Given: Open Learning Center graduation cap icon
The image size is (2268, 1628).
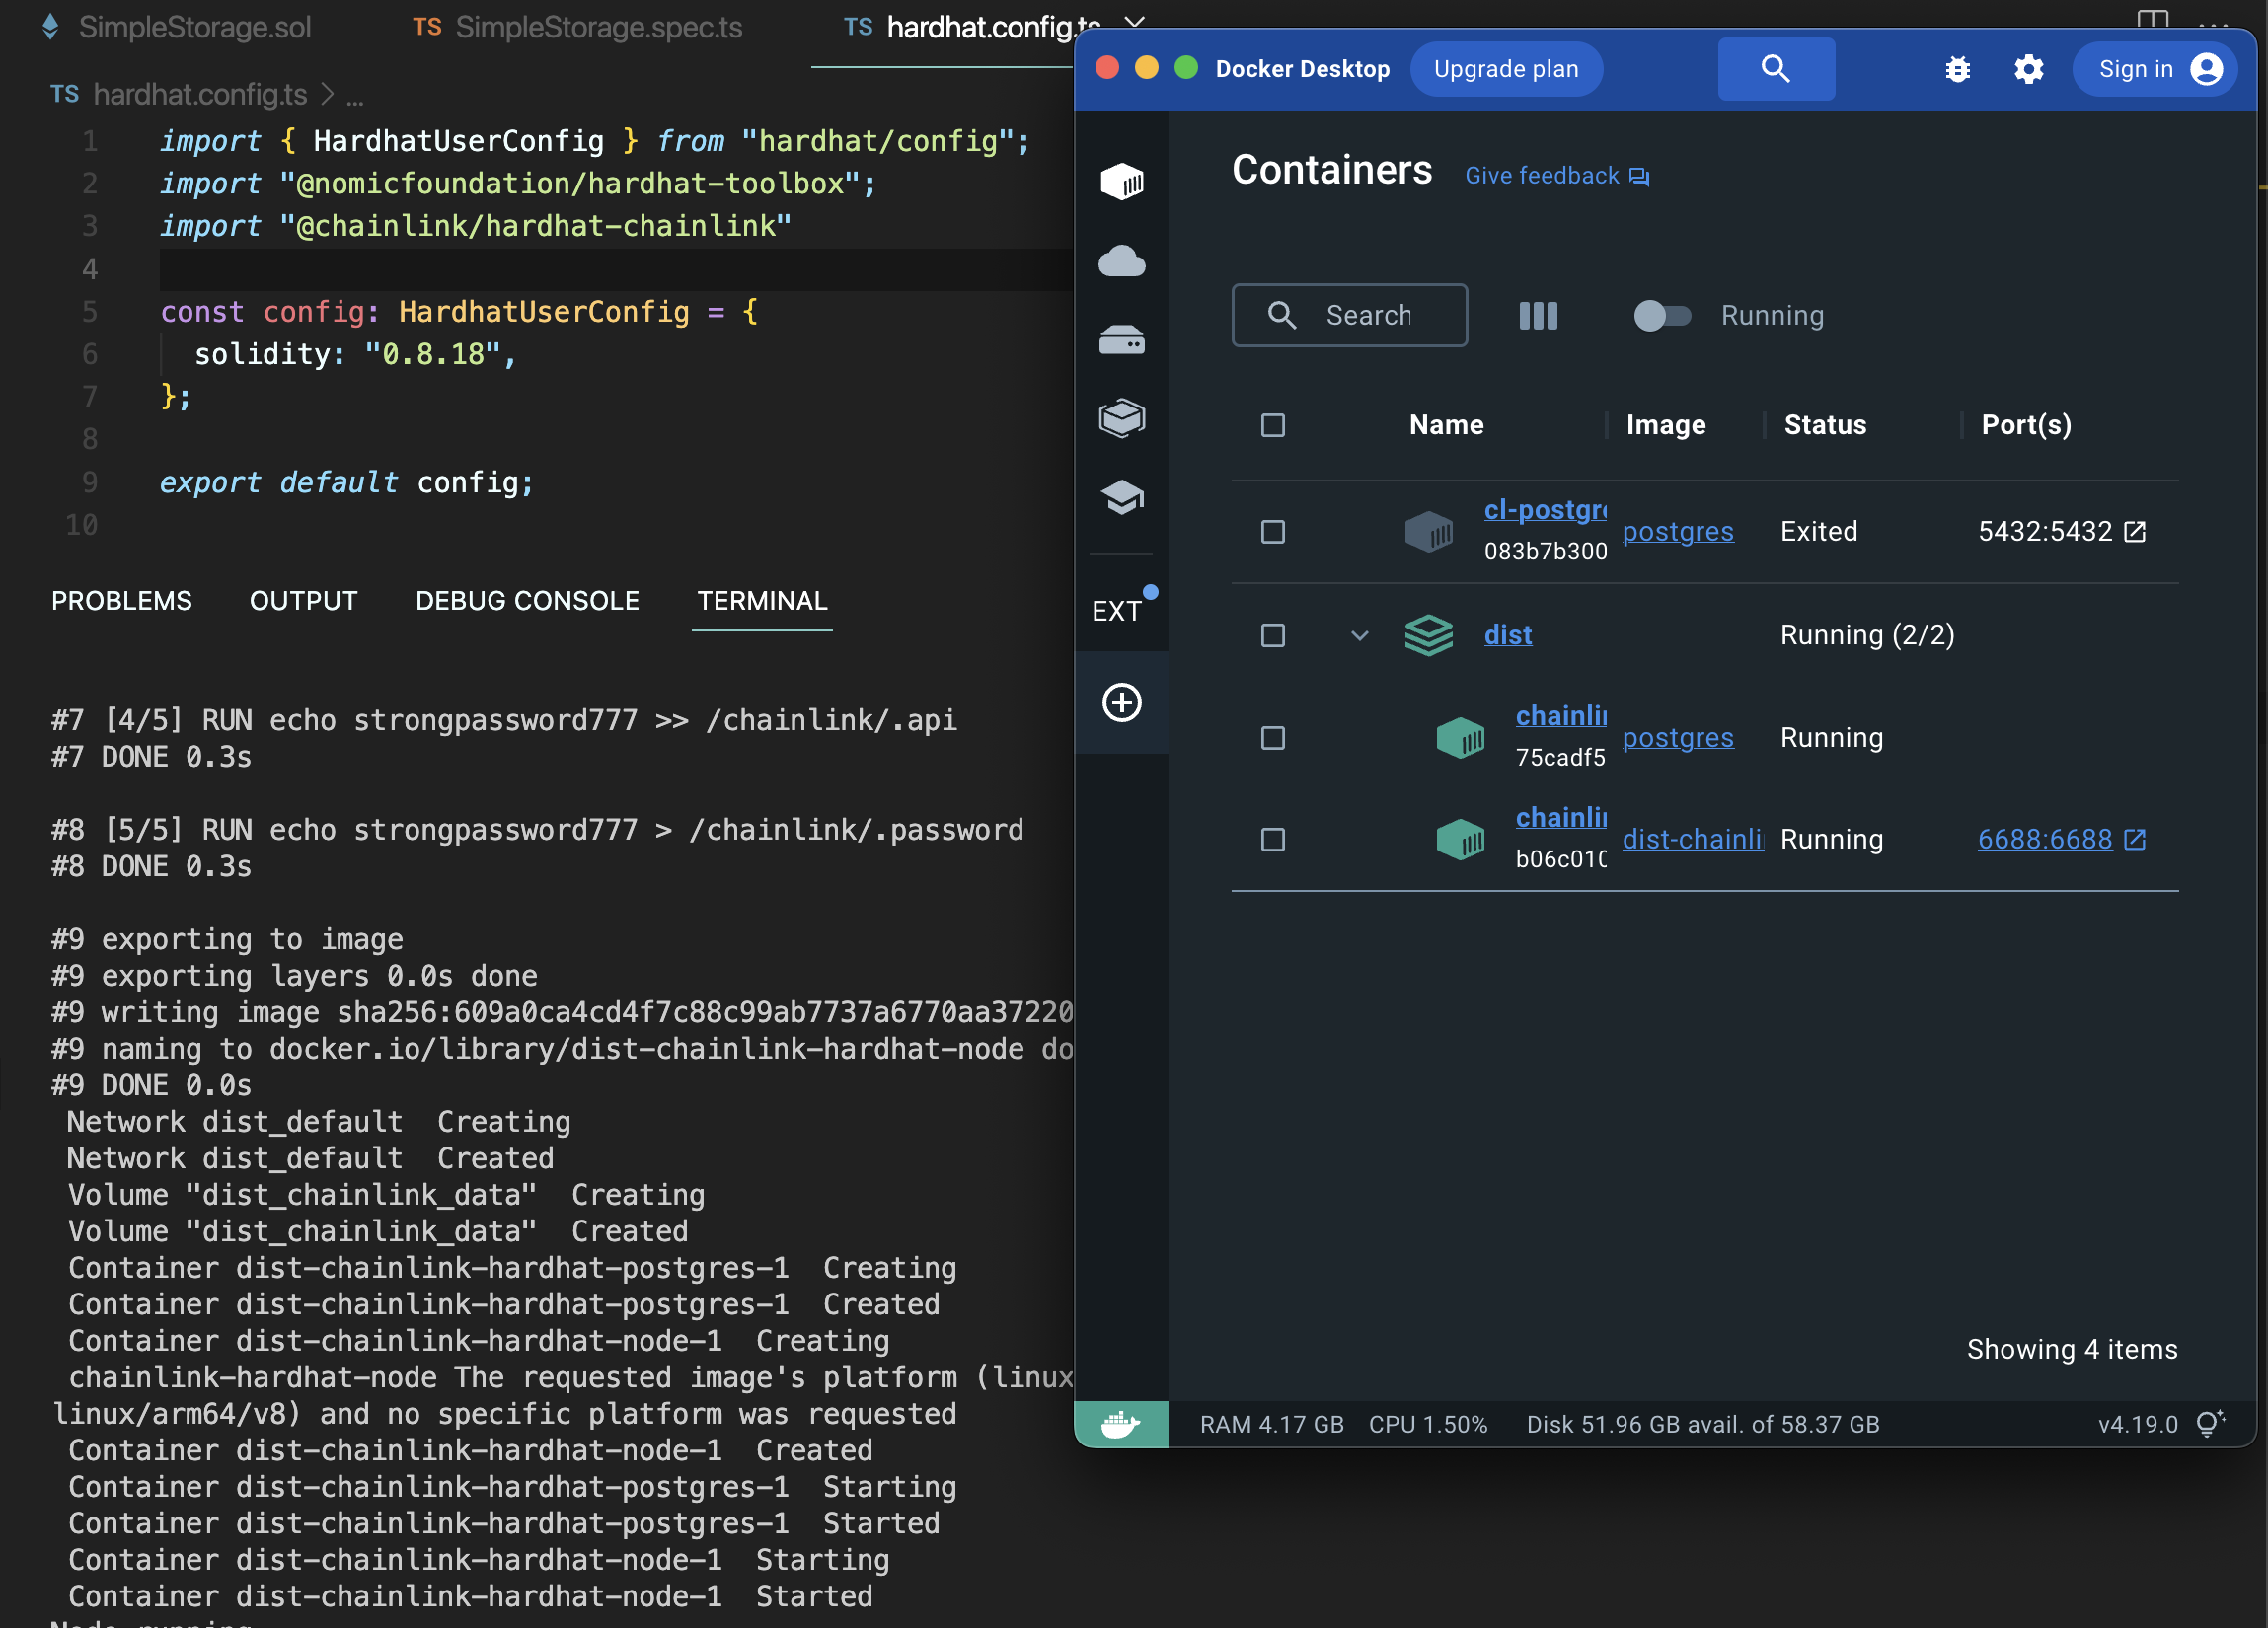Looking at the screenshot, I should [1121, 496].
